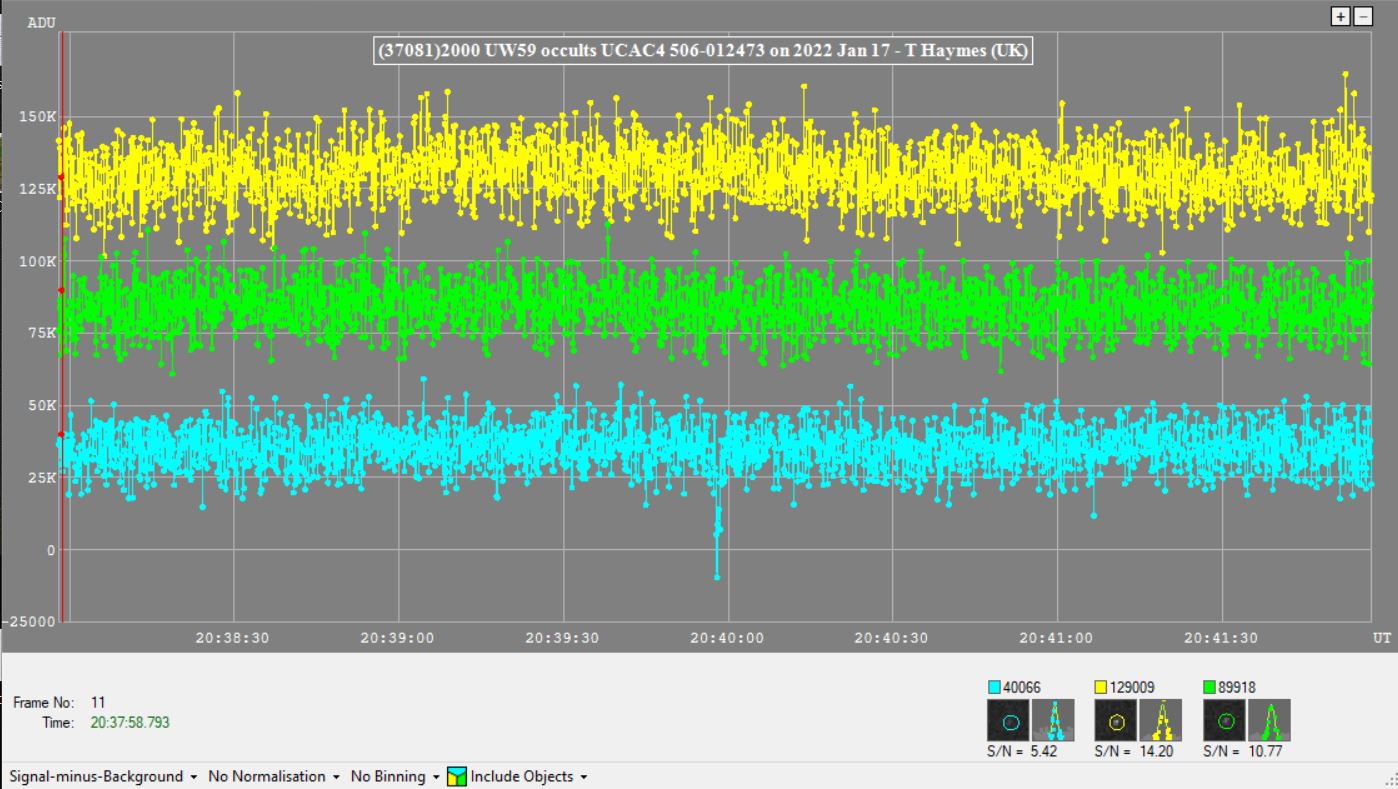Viewport: 1398px width, 789px height.
Task: Click the cyan color swatch beside 40066
Action: (994, 687)
